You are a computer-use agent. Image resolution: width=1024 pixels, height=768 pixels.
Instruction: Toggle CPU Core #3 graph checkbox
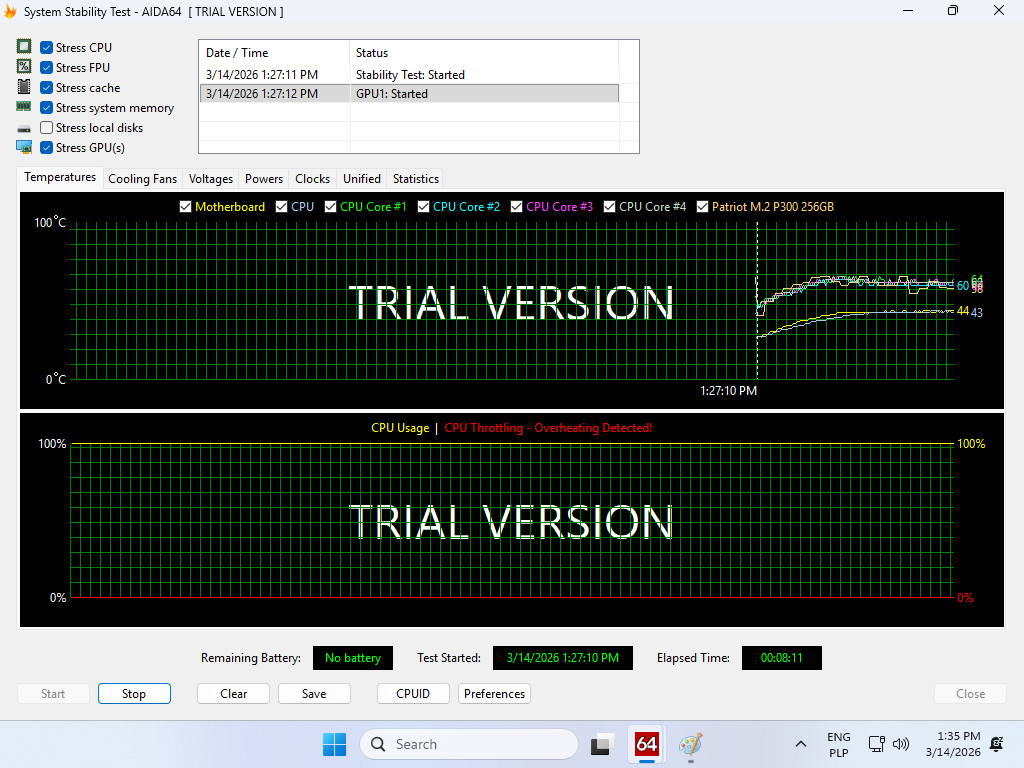point(517,206)
